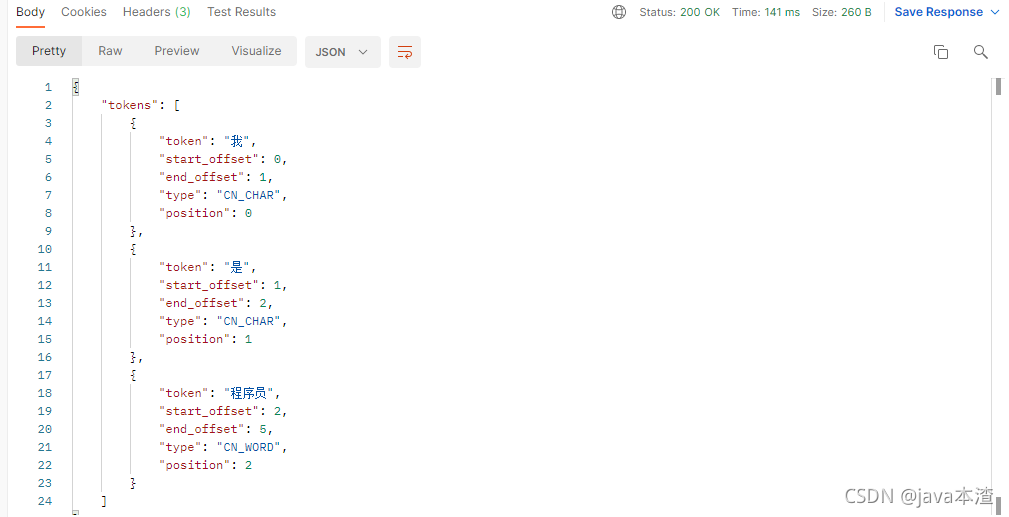Select the Preview view mode
This screenshot has width=1009, height=517.
177,51
